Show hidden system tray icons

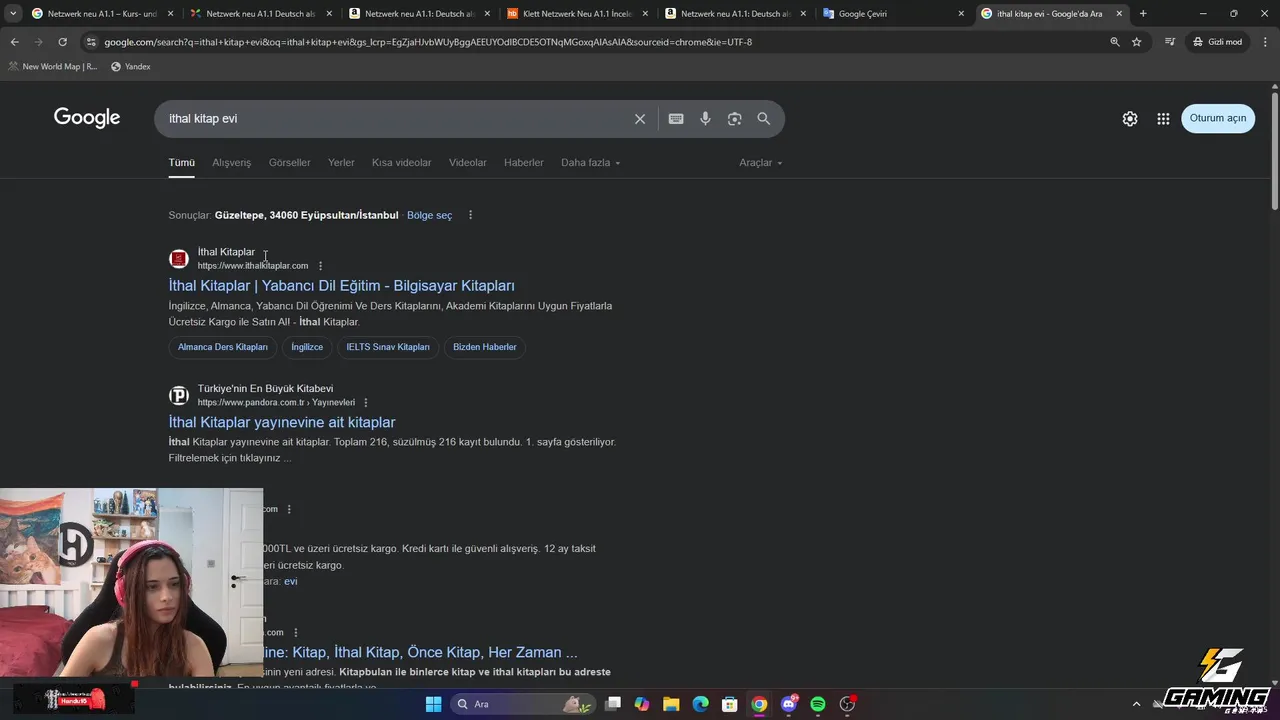coord(1136,704)
